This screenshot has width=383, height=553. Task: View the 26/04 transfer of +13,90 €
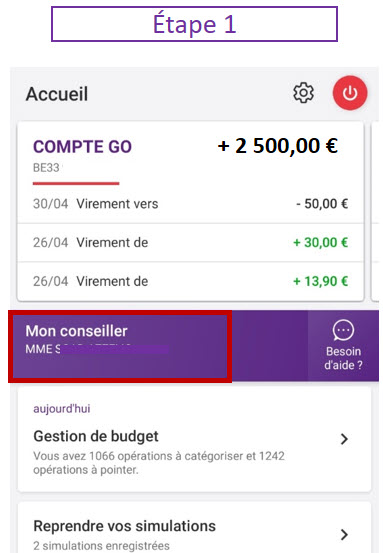(190, 281)
